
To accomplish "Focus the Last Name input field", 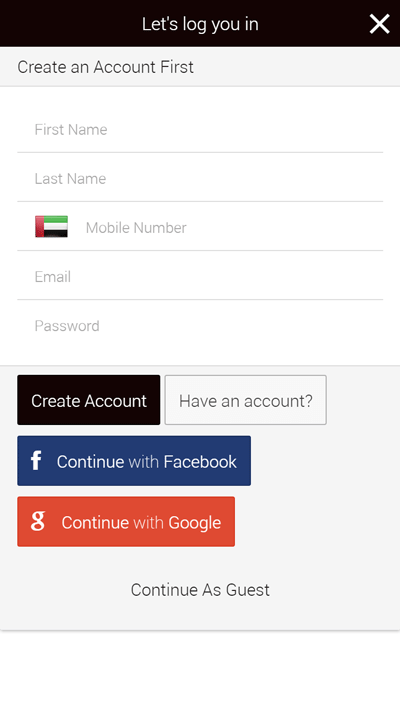I will [x=200, y=178].
